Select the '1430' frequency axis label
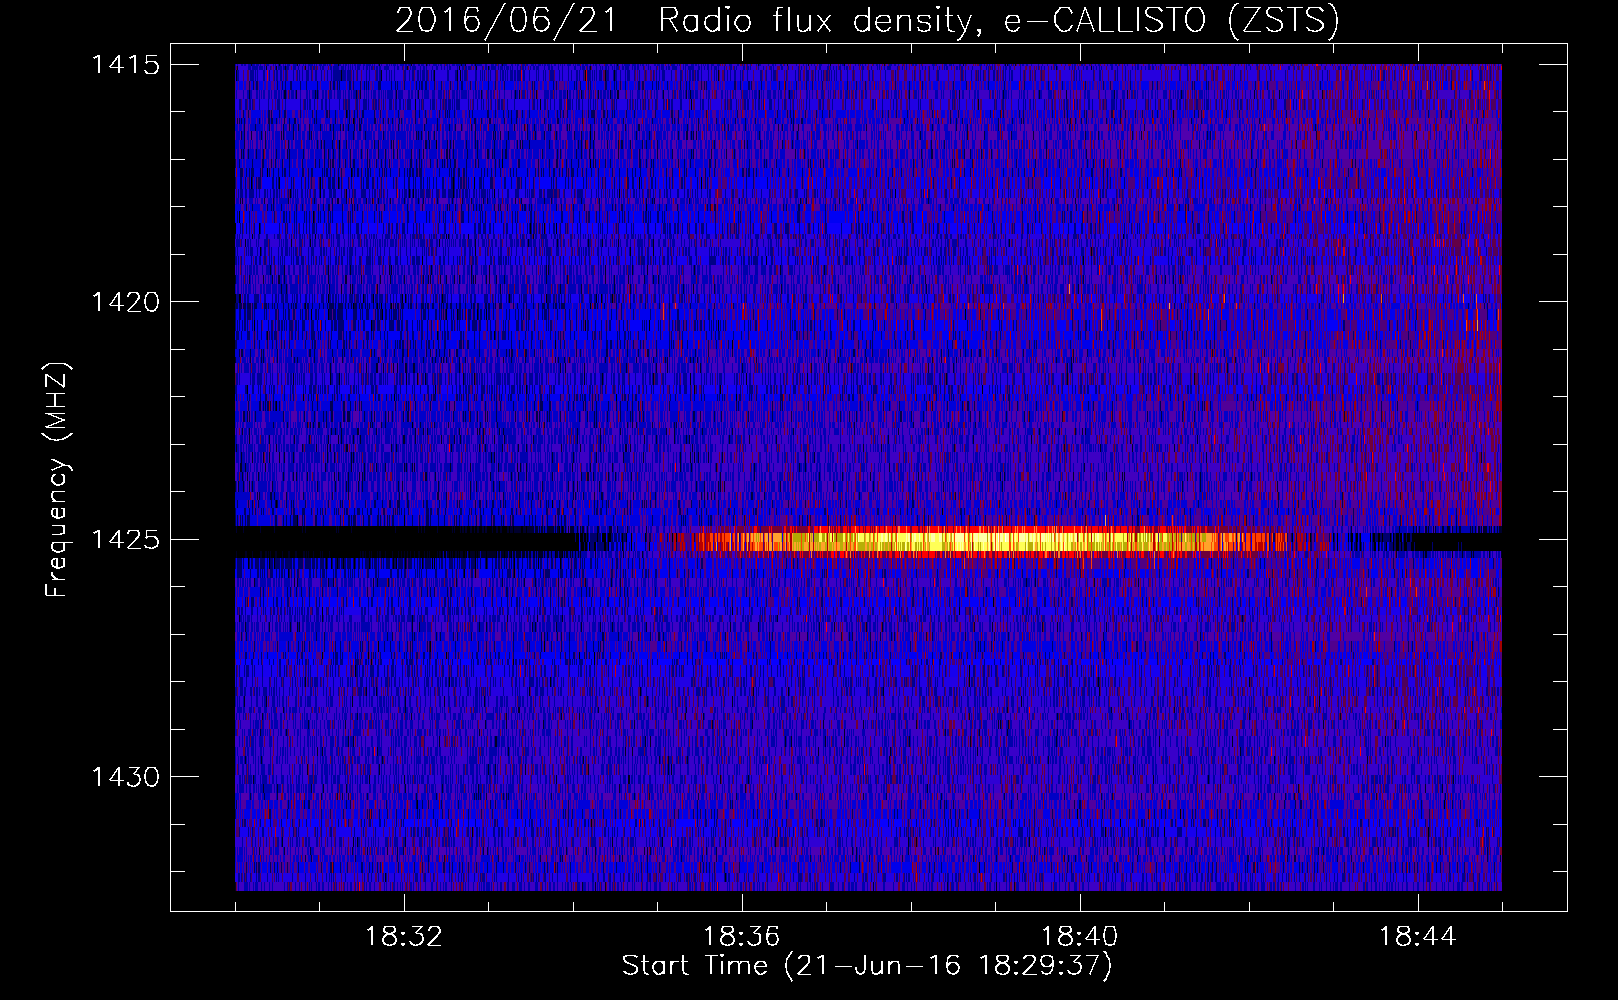1618x1000 pixels. (125, 777)
